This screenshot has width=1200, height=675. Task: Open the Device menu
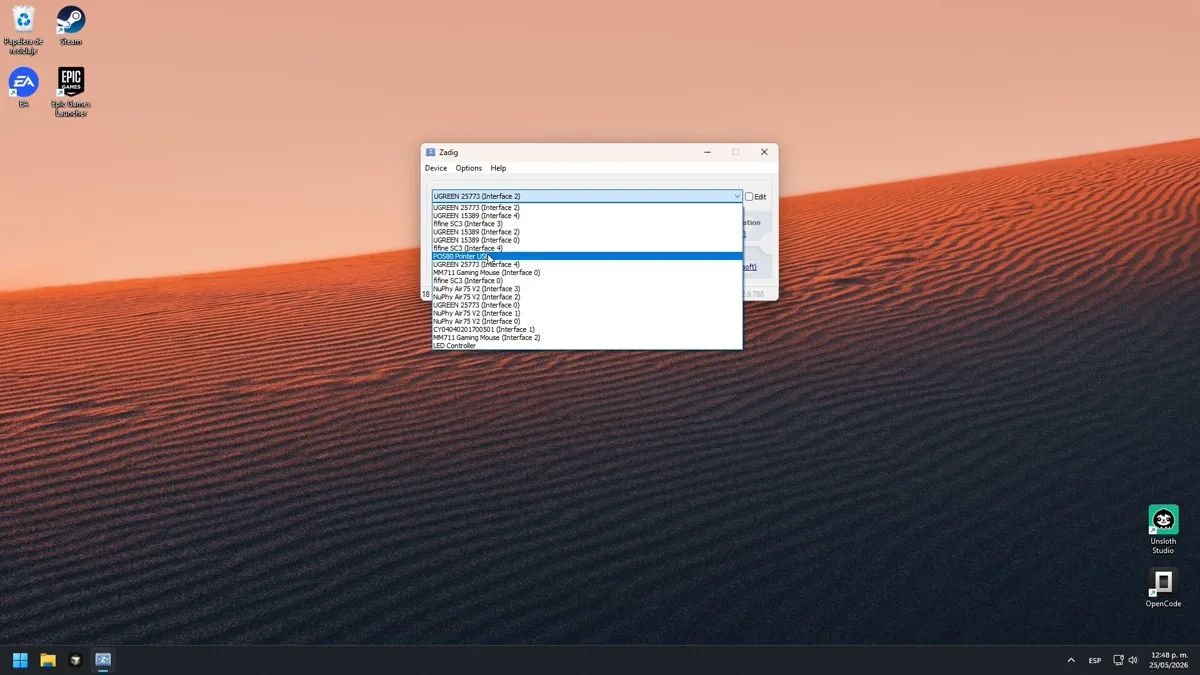point(436,168)
